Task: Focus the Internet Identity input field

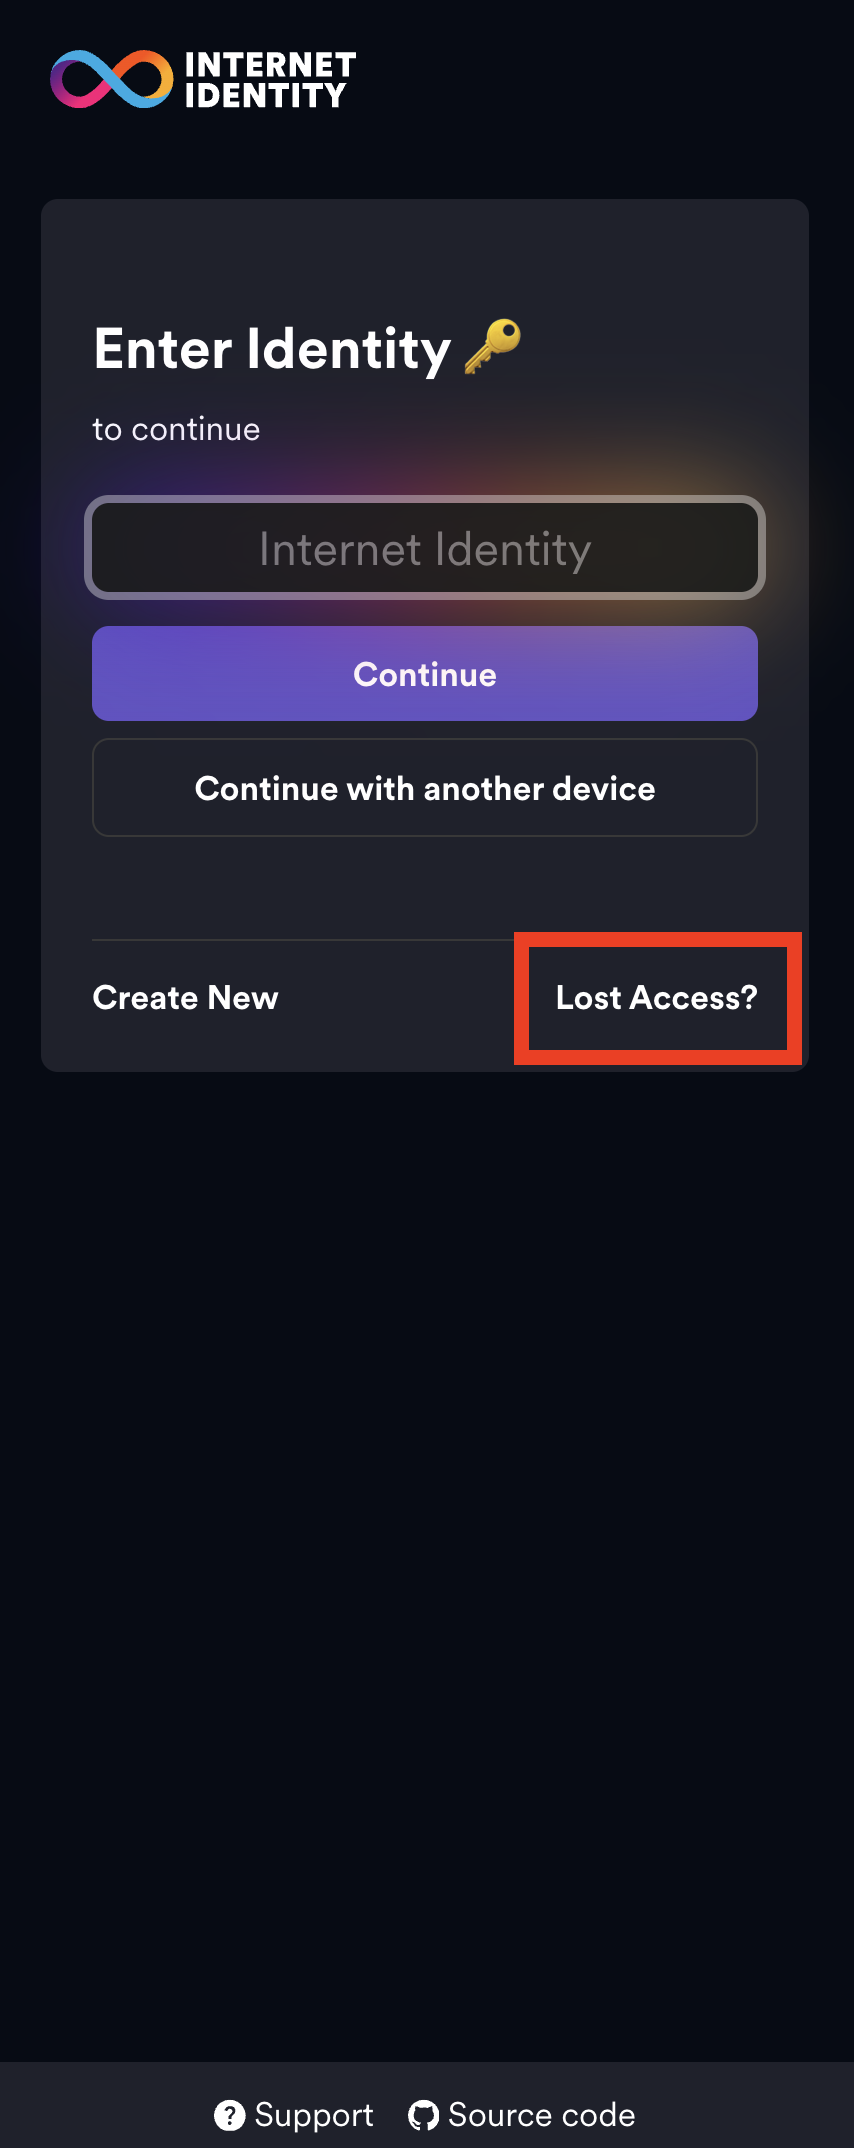Action: tap(425, 549)
